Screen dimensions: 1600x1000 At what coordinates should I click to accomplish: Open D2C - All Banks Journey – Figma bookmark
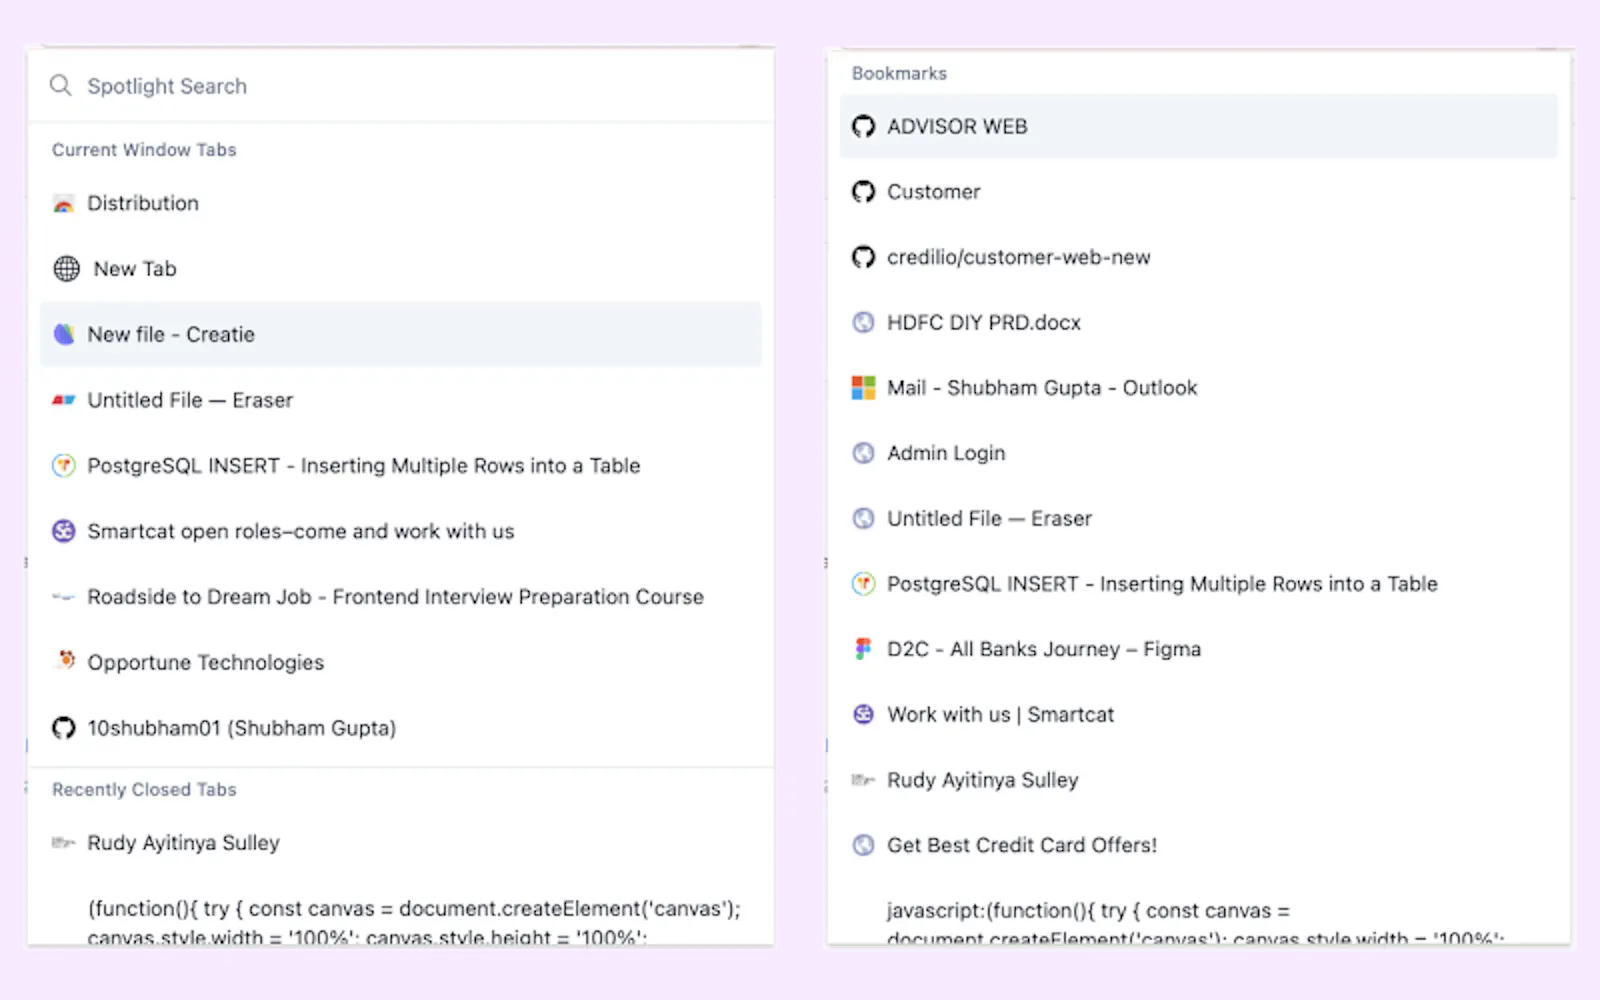[1198, 649]
